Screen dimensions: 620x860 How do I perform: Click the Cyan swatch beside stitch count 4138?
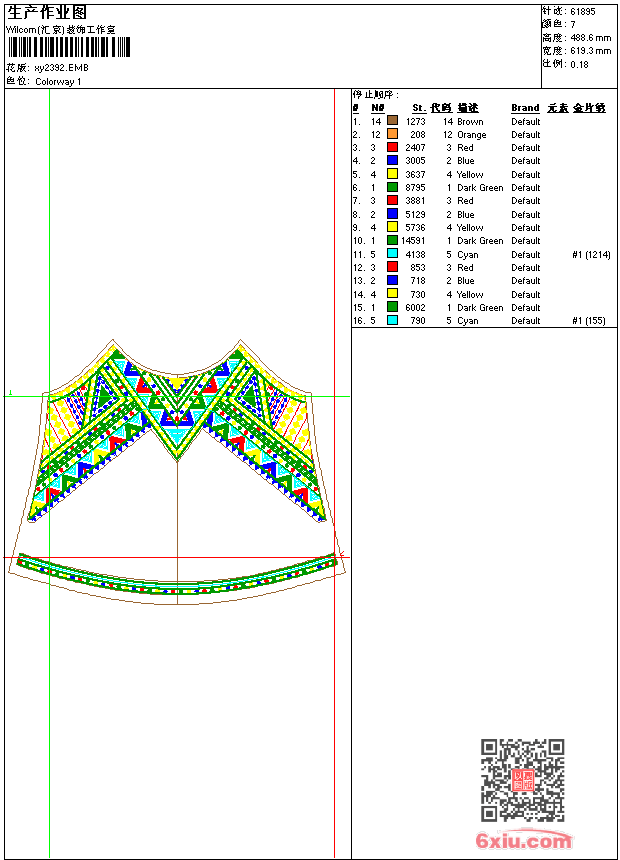[x=392, y=253]
